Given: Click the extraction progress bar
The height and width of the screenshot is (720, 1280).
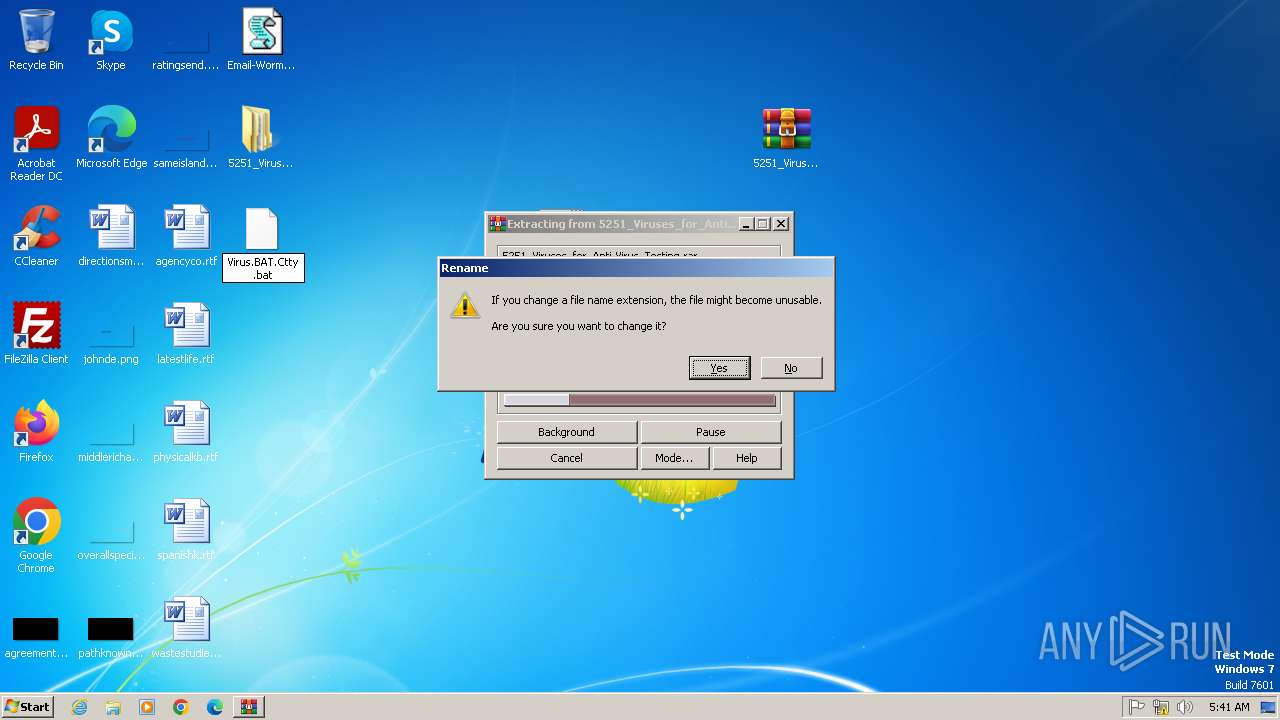Looking at the screenshot, I should coord(639,400).
